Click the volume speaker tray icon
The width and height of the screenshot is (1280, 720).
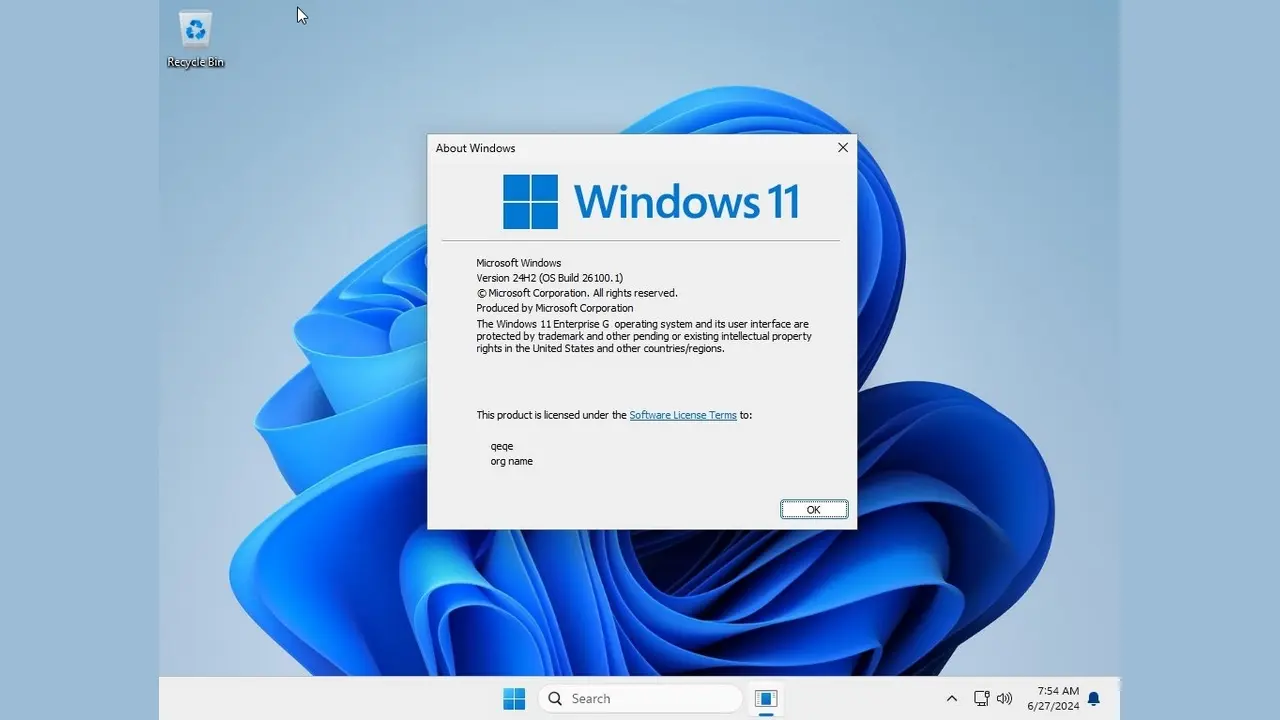tap(1004, 698)
